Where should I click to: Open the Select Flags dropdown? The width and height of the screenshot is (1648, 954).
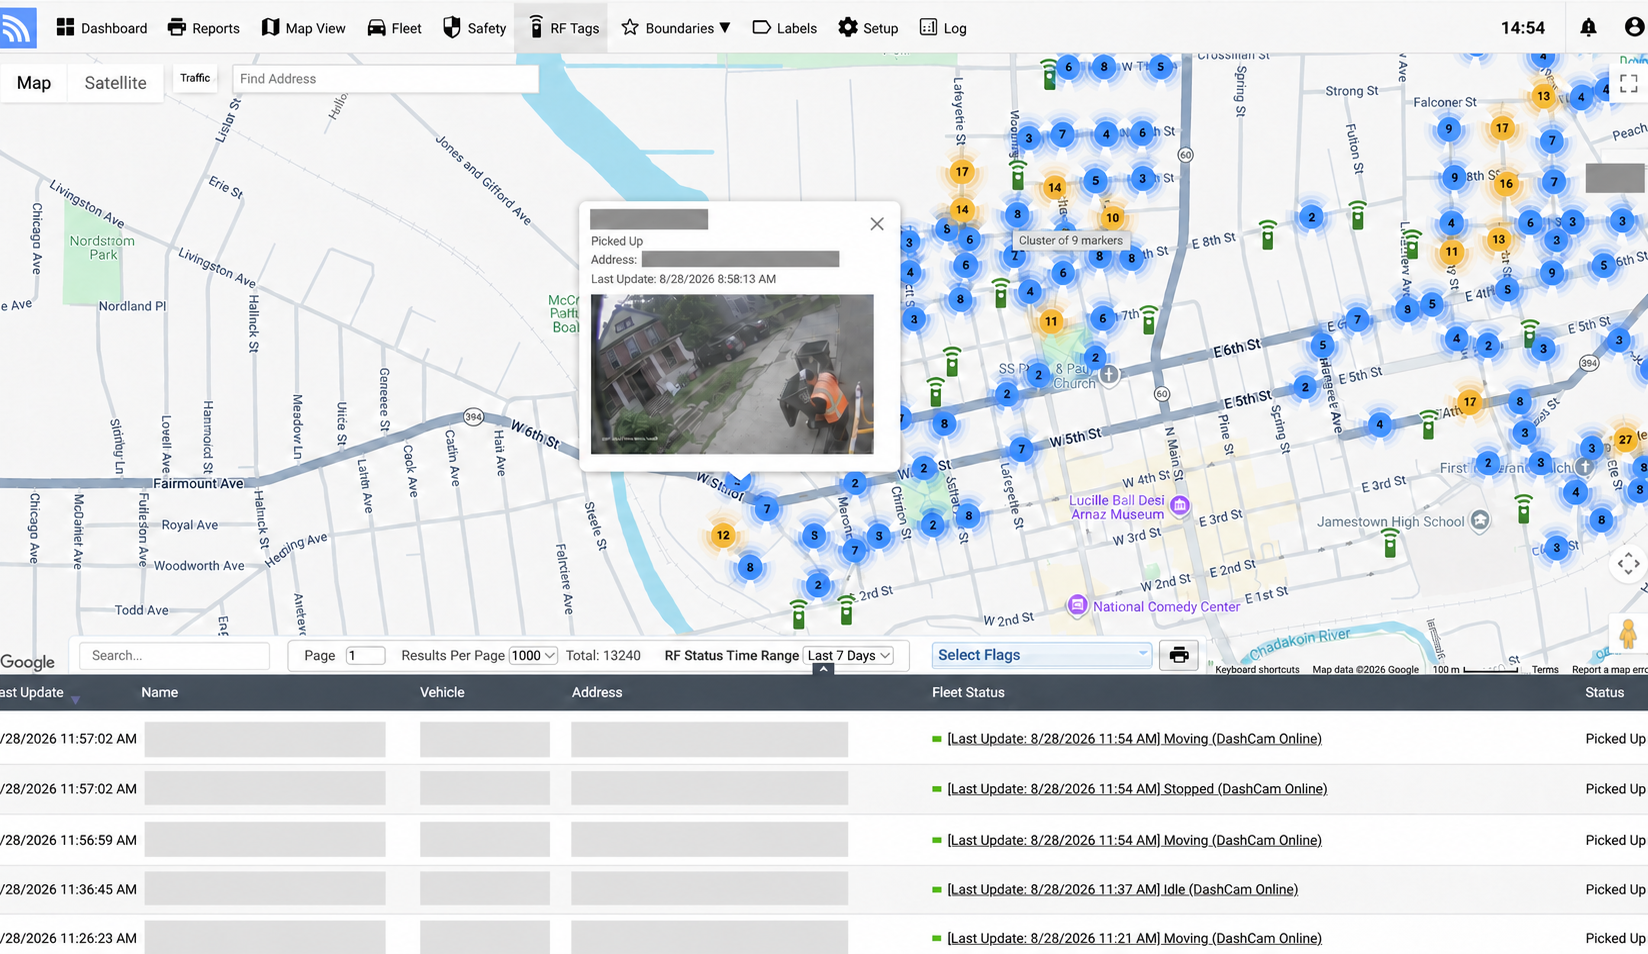coord(1042,655)
